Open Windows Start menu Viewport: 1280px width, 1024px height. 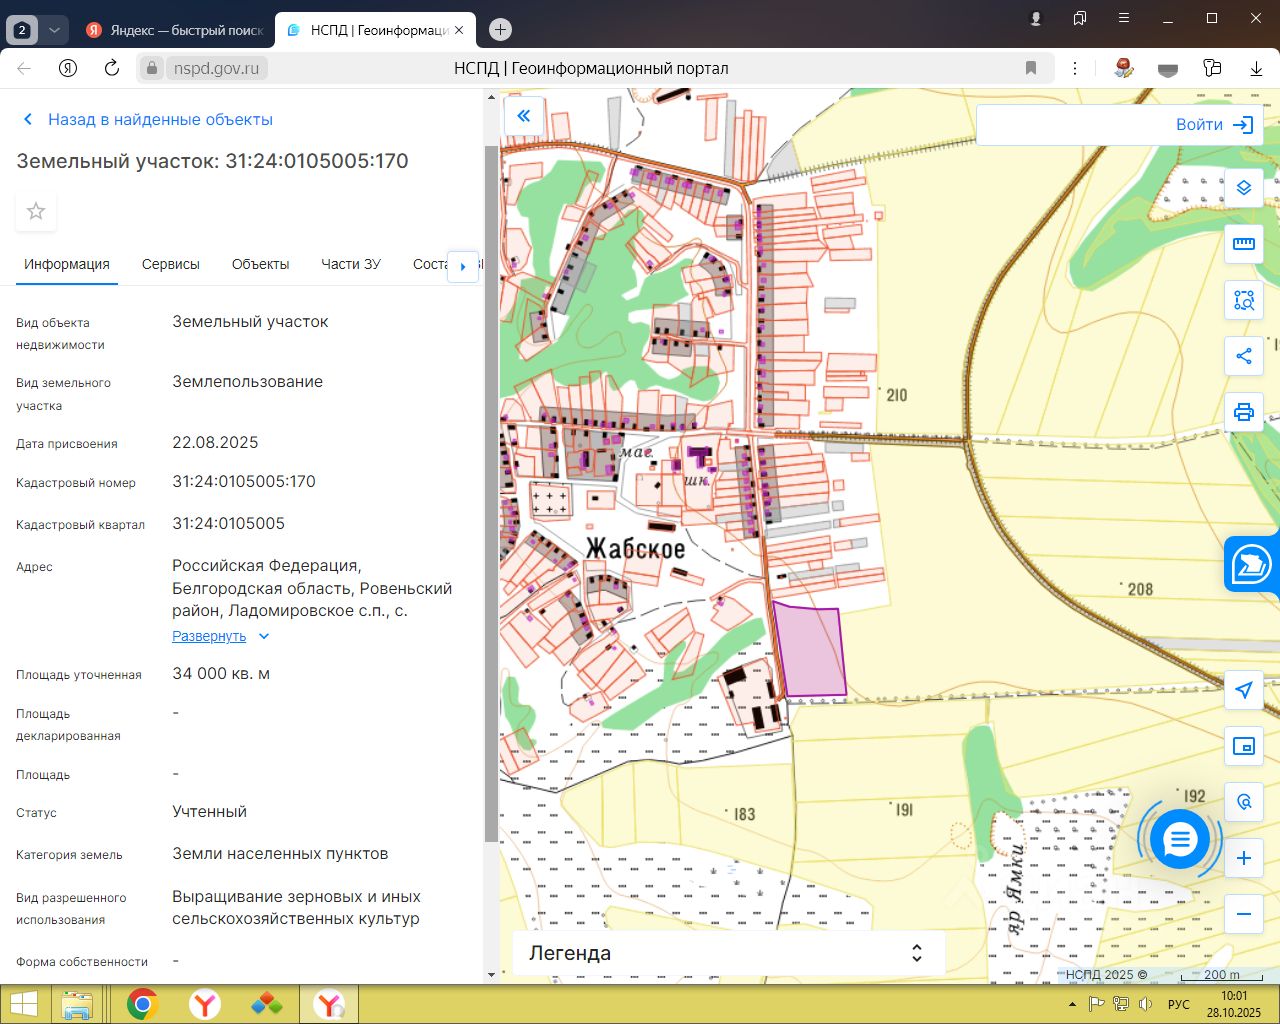point(24,1004)
